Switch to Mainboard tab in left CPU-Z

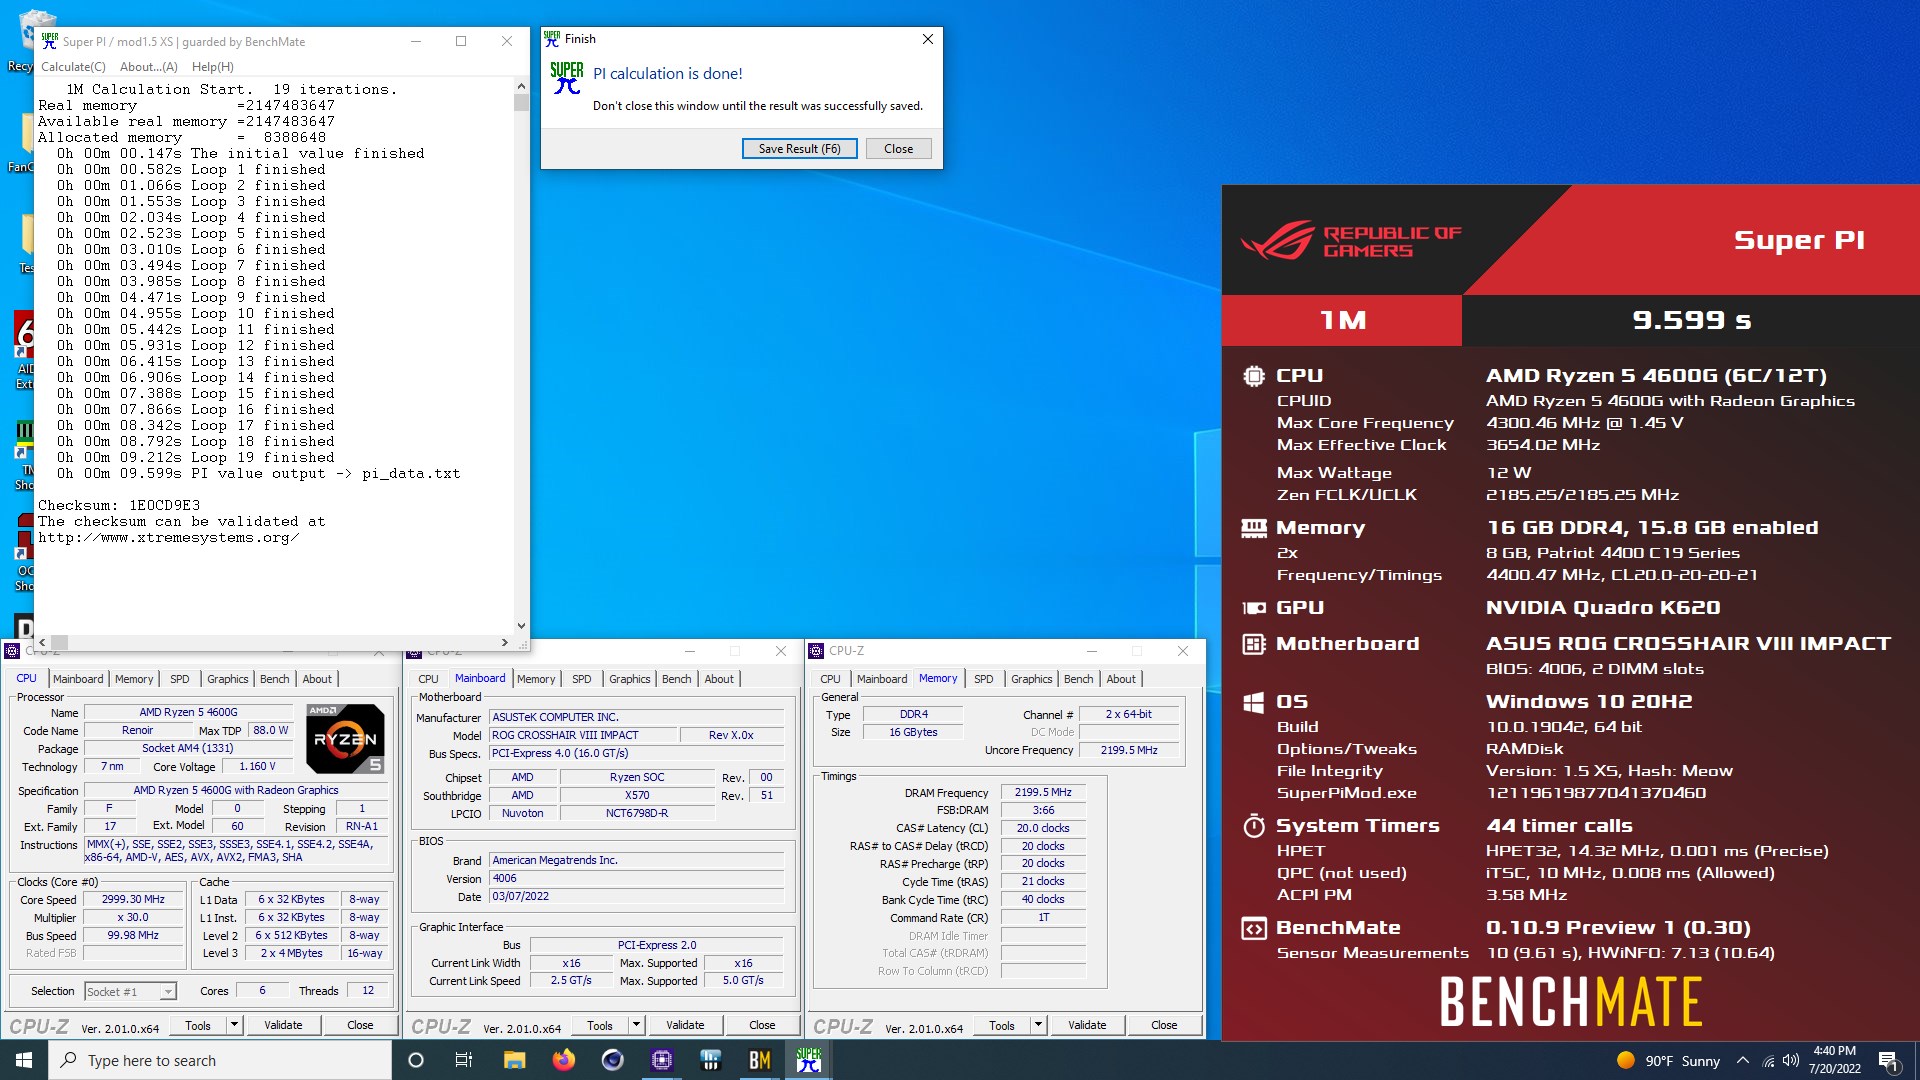[78, 679]
